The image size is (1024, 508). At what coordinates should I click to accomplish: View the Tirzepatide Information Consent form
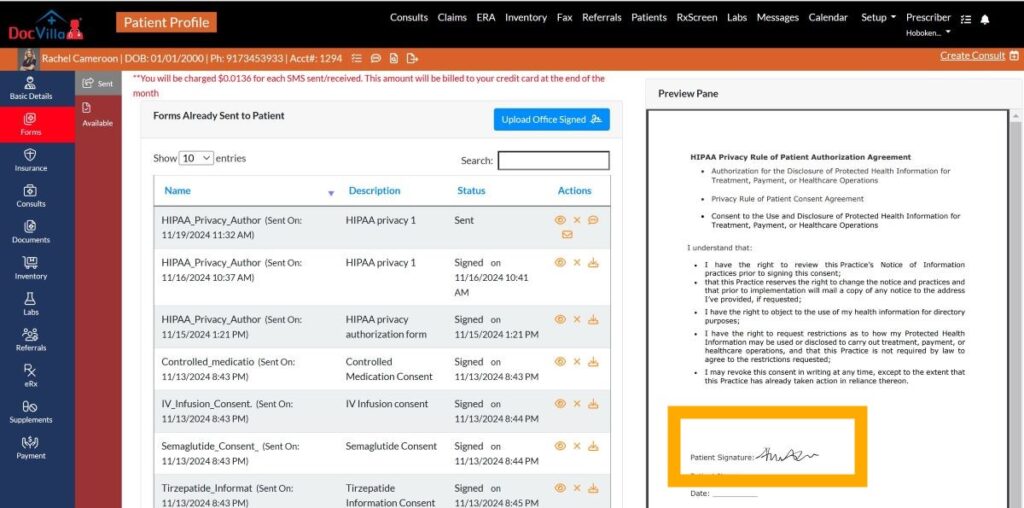(560, 488)
